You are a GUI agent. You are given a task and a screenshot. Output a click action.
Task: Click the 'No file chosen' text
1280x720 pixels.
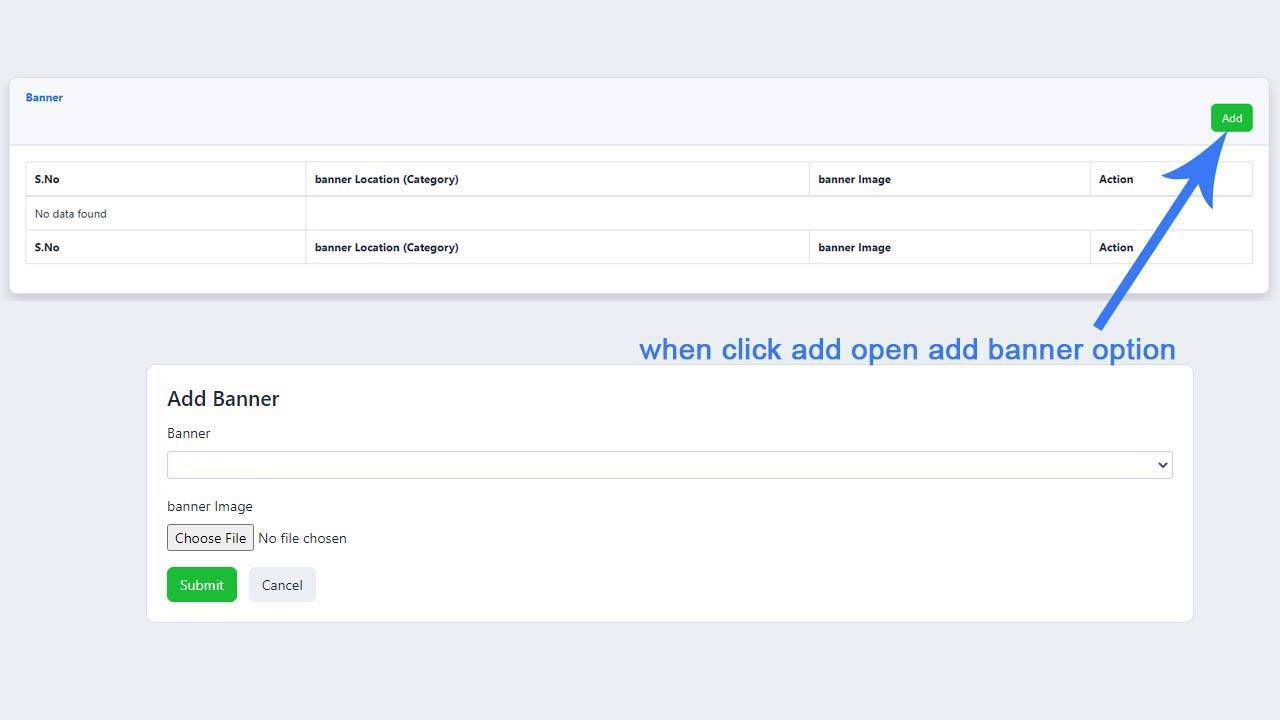click(x=302, y=538)
